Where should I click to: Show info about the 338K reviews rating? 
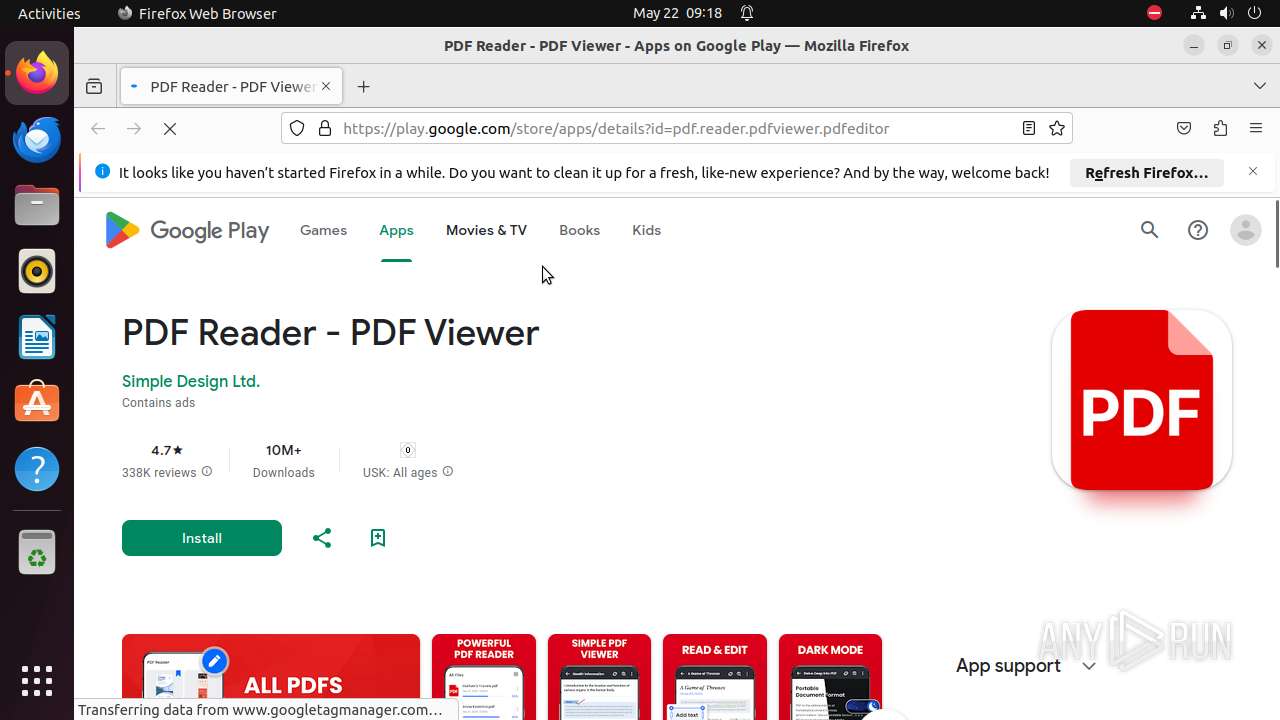[x=207, y=472]
